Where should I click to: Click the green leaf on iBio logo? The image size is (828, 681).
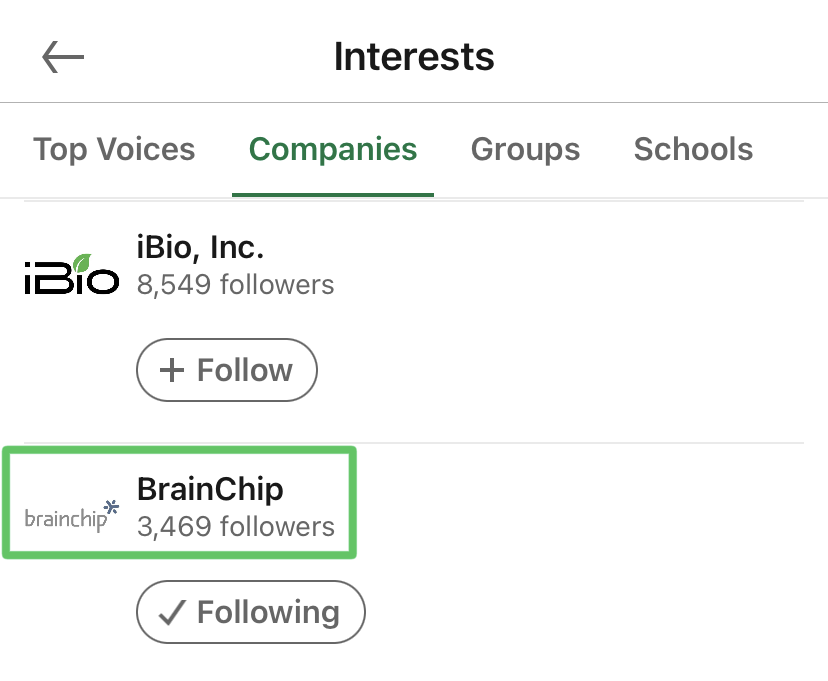point(82,263)
